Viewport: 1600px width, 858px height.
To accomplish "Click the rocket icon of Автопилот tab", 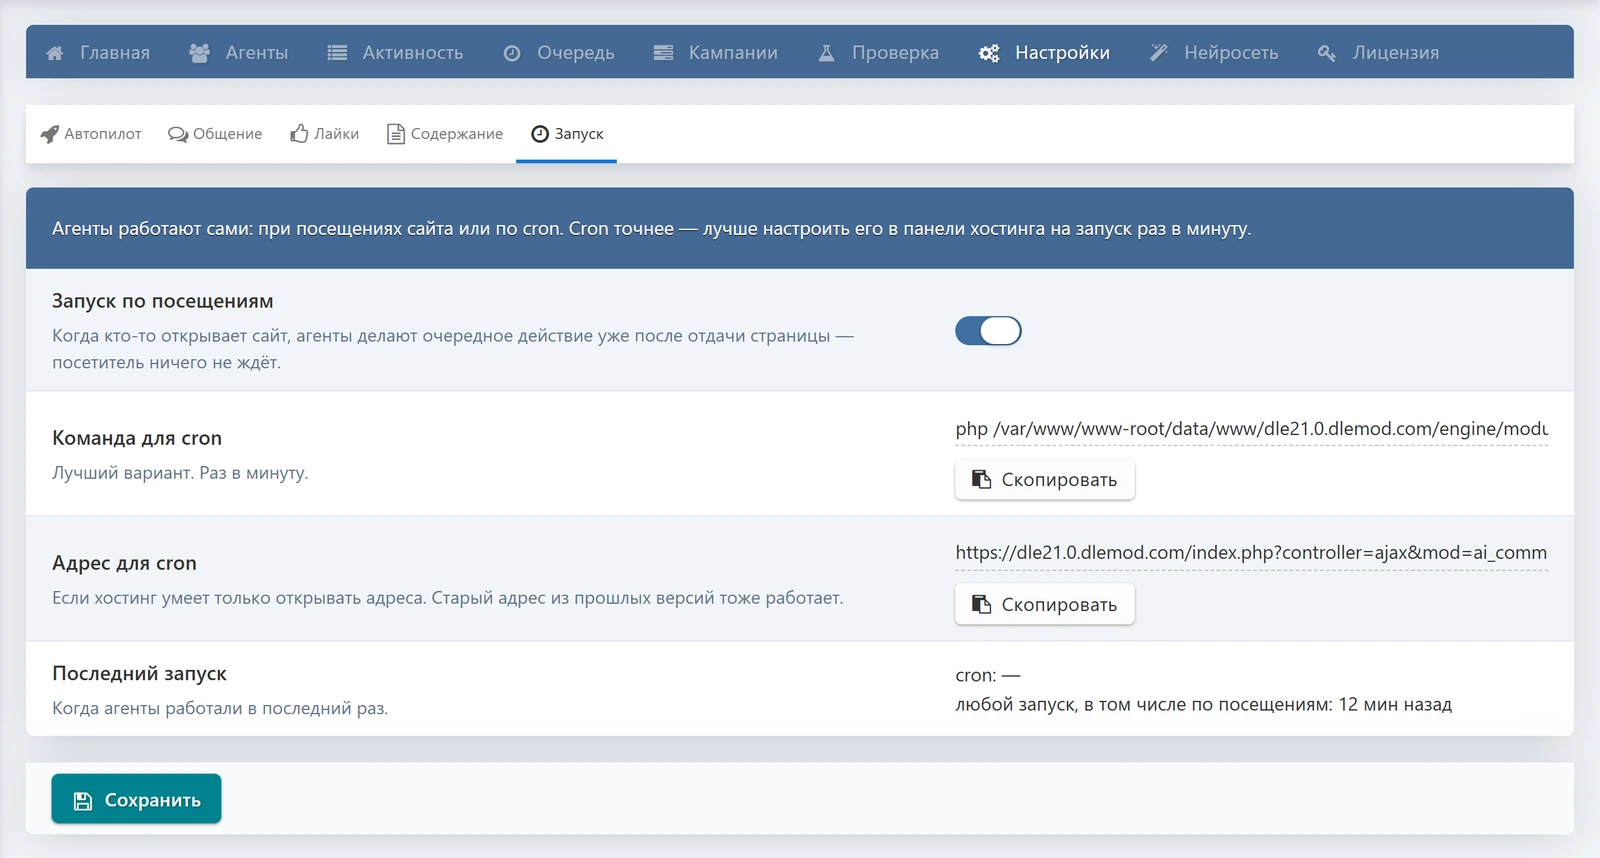I will 50,134.
